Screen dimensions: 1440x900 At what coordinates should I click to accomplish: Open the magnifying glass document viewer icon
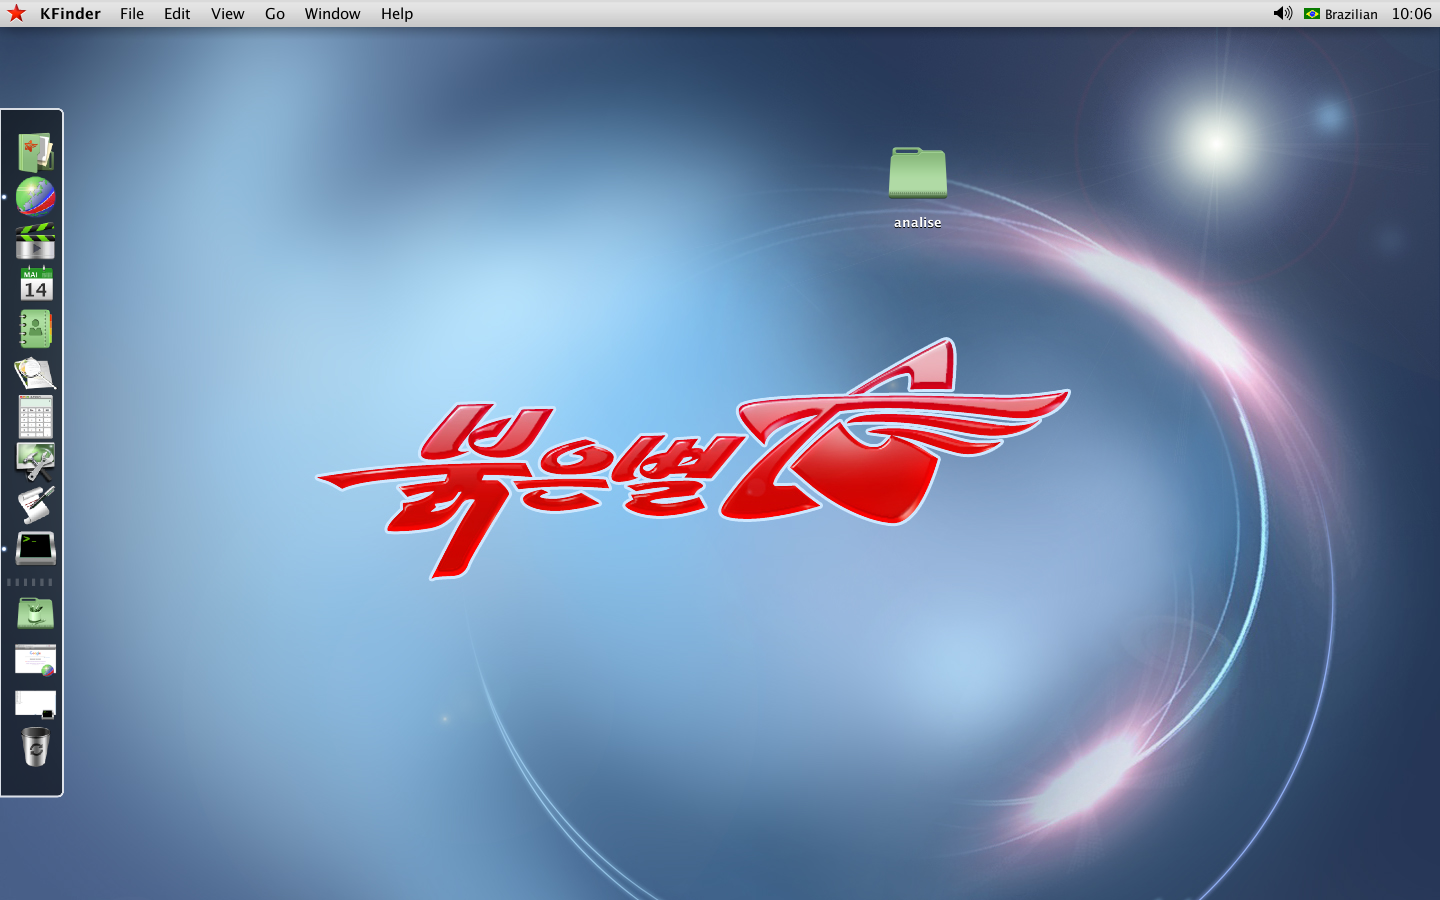[x=35, y=373]
